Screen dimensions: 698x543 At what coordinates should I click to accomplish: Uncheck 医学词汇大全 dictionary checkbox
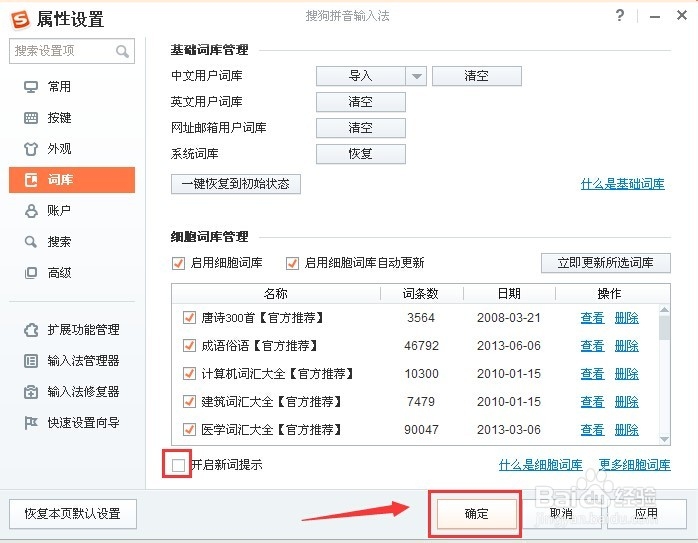tap(189, 430)
